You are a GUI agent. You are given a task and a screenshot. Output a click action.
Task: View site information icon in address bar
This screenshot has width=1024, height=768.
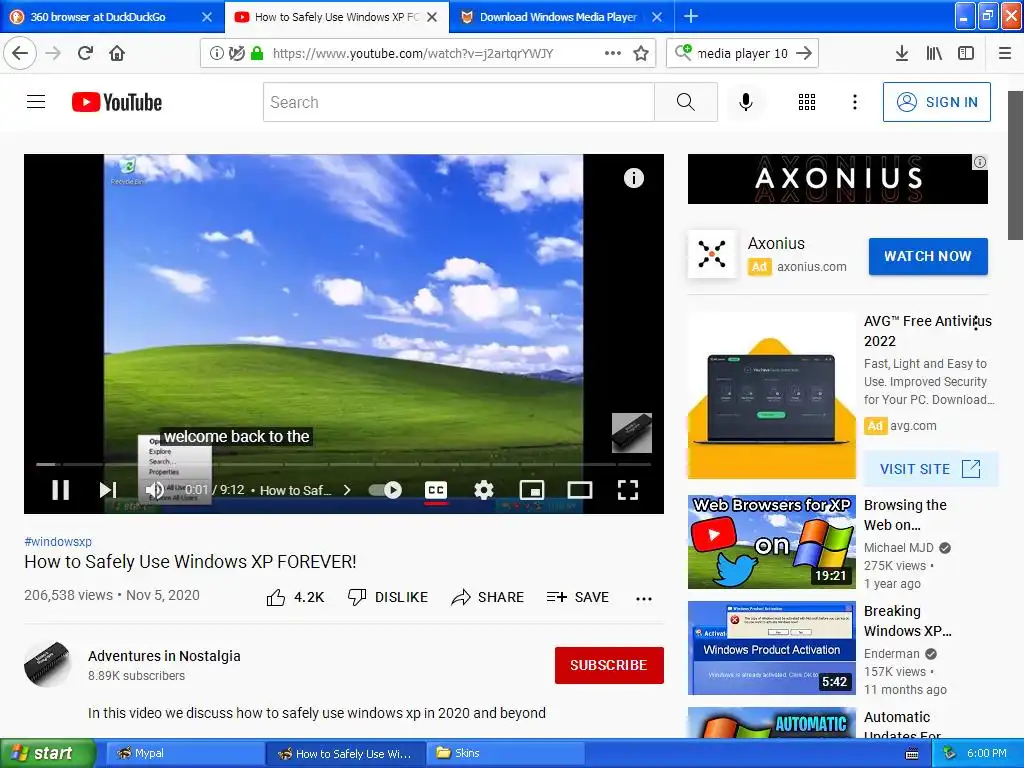[x=216, y=53]
